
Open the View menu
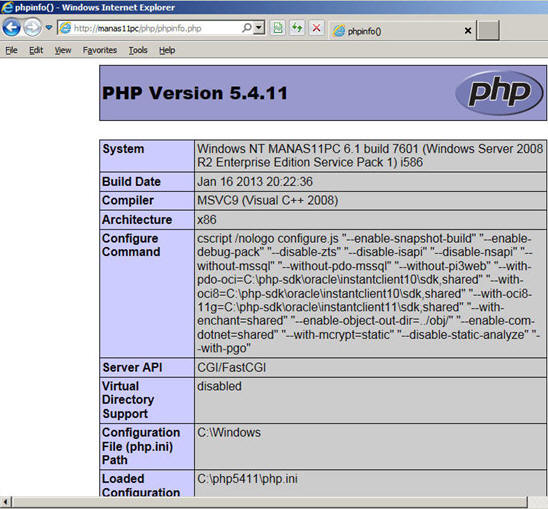click(x=63, y=50)
